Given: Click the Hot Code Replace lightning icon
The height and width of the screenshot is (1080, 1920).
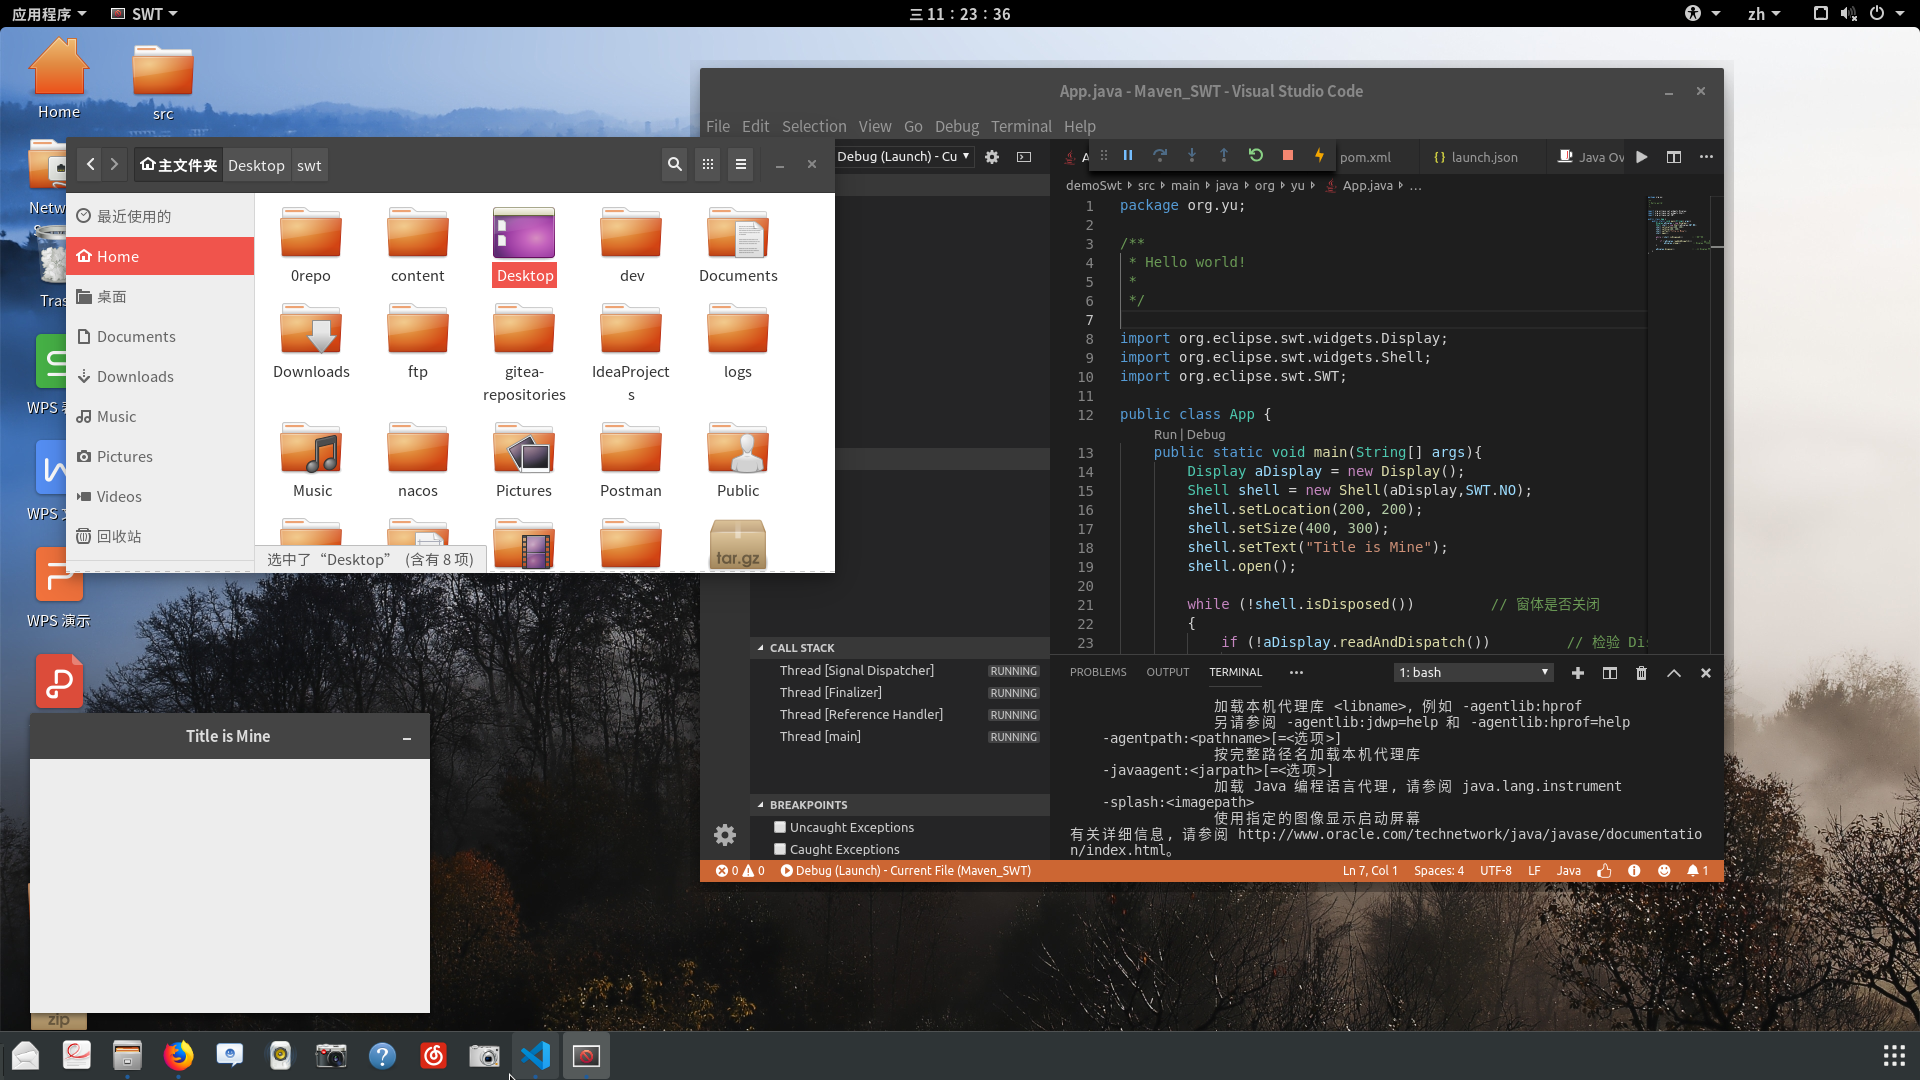Looking at the screenshot, I should click(x=1319, y=156).
